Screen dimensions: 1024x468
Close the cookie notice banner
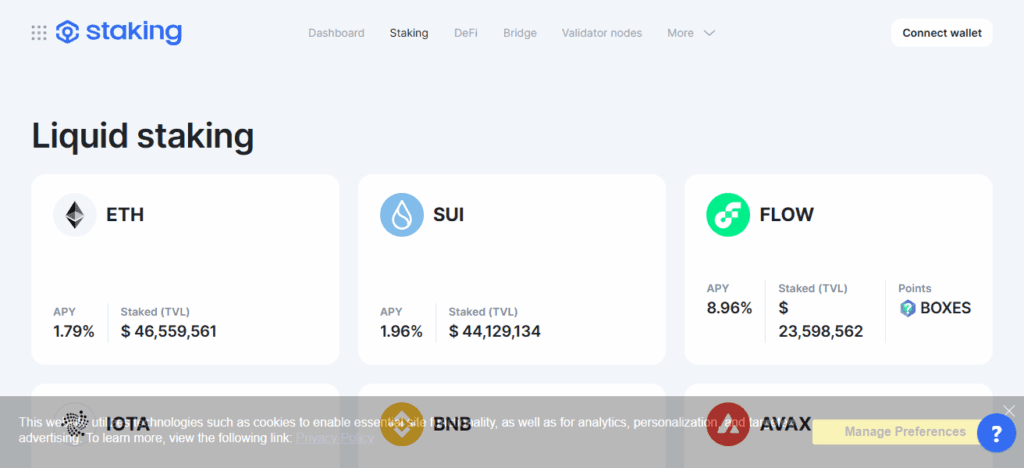click(1009, 410)
